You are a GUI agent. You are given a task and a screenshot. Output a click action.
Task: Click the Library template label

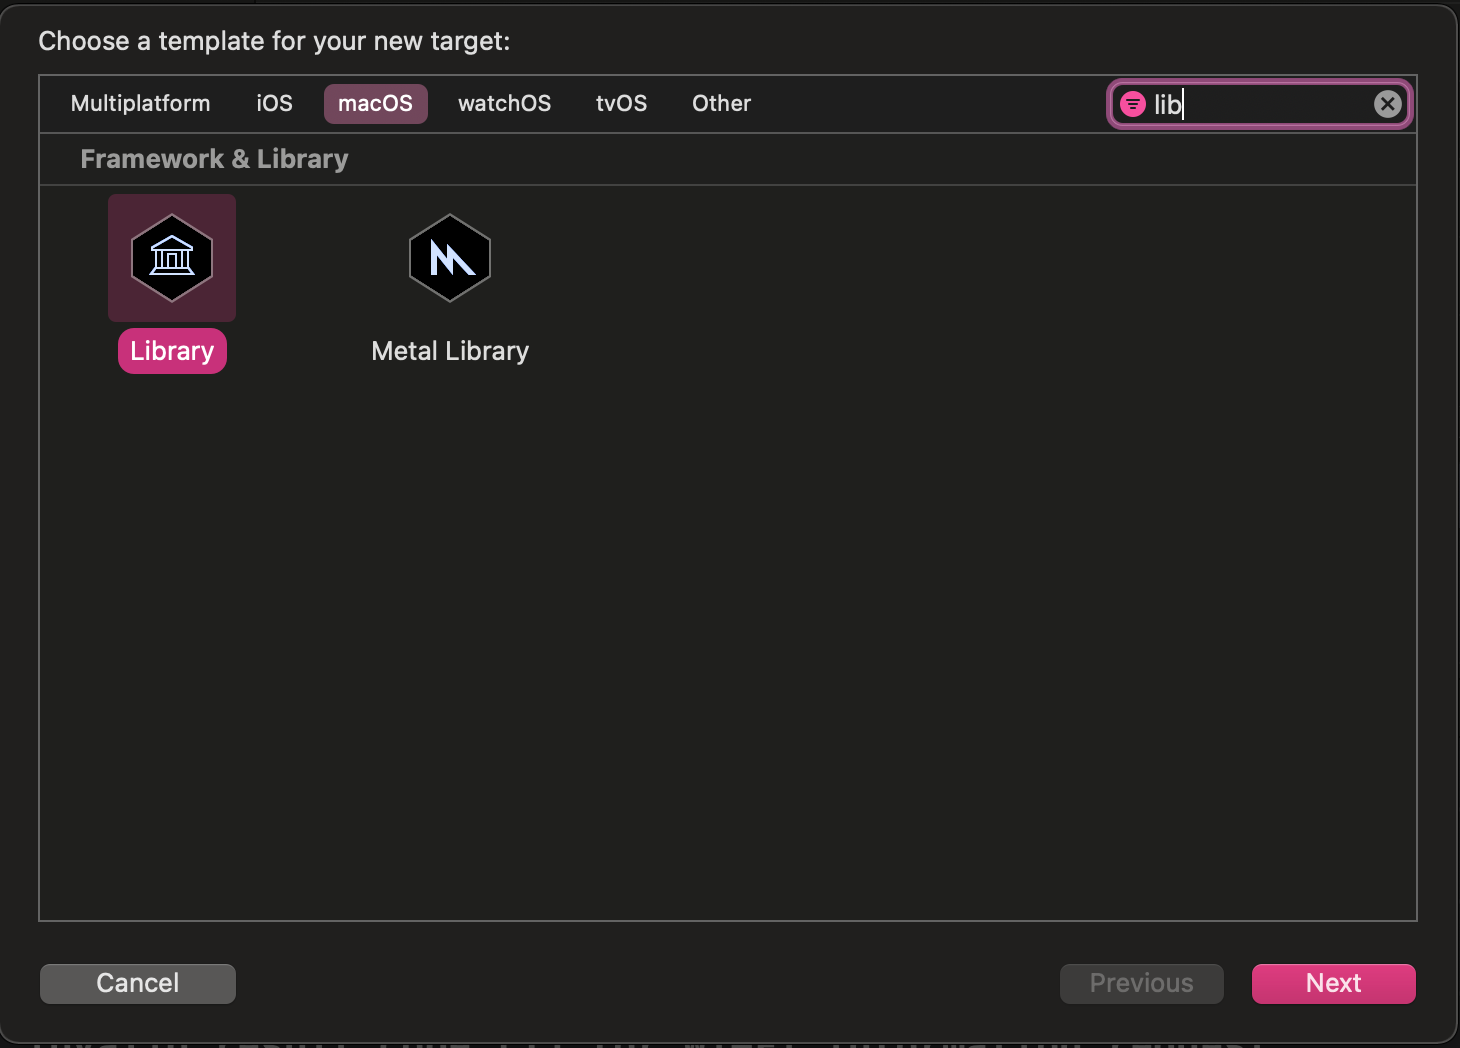172,351
